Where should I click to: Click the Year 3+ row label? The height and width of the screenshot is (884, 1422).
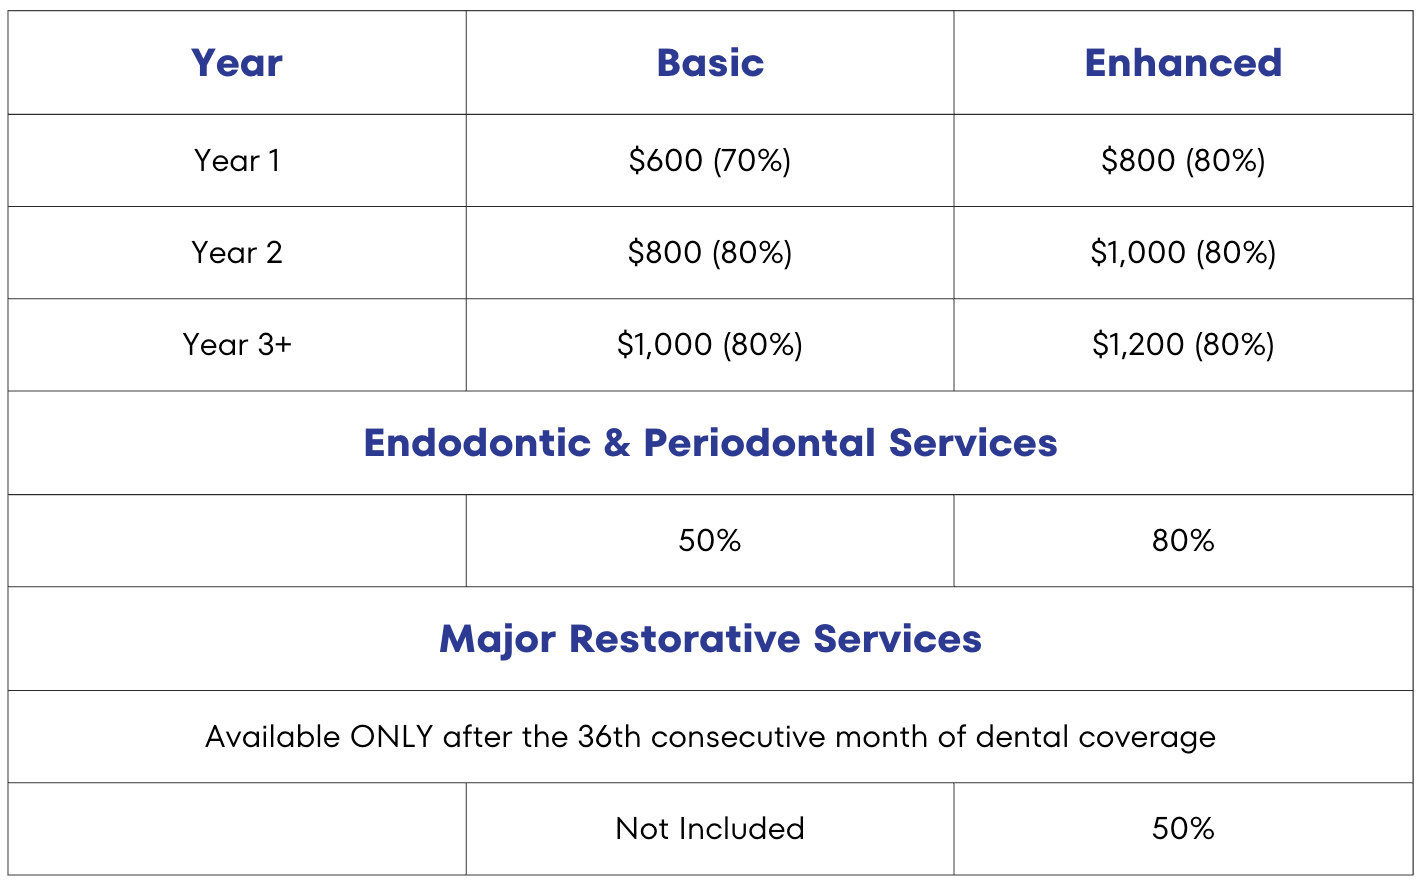tap(237, 344)
